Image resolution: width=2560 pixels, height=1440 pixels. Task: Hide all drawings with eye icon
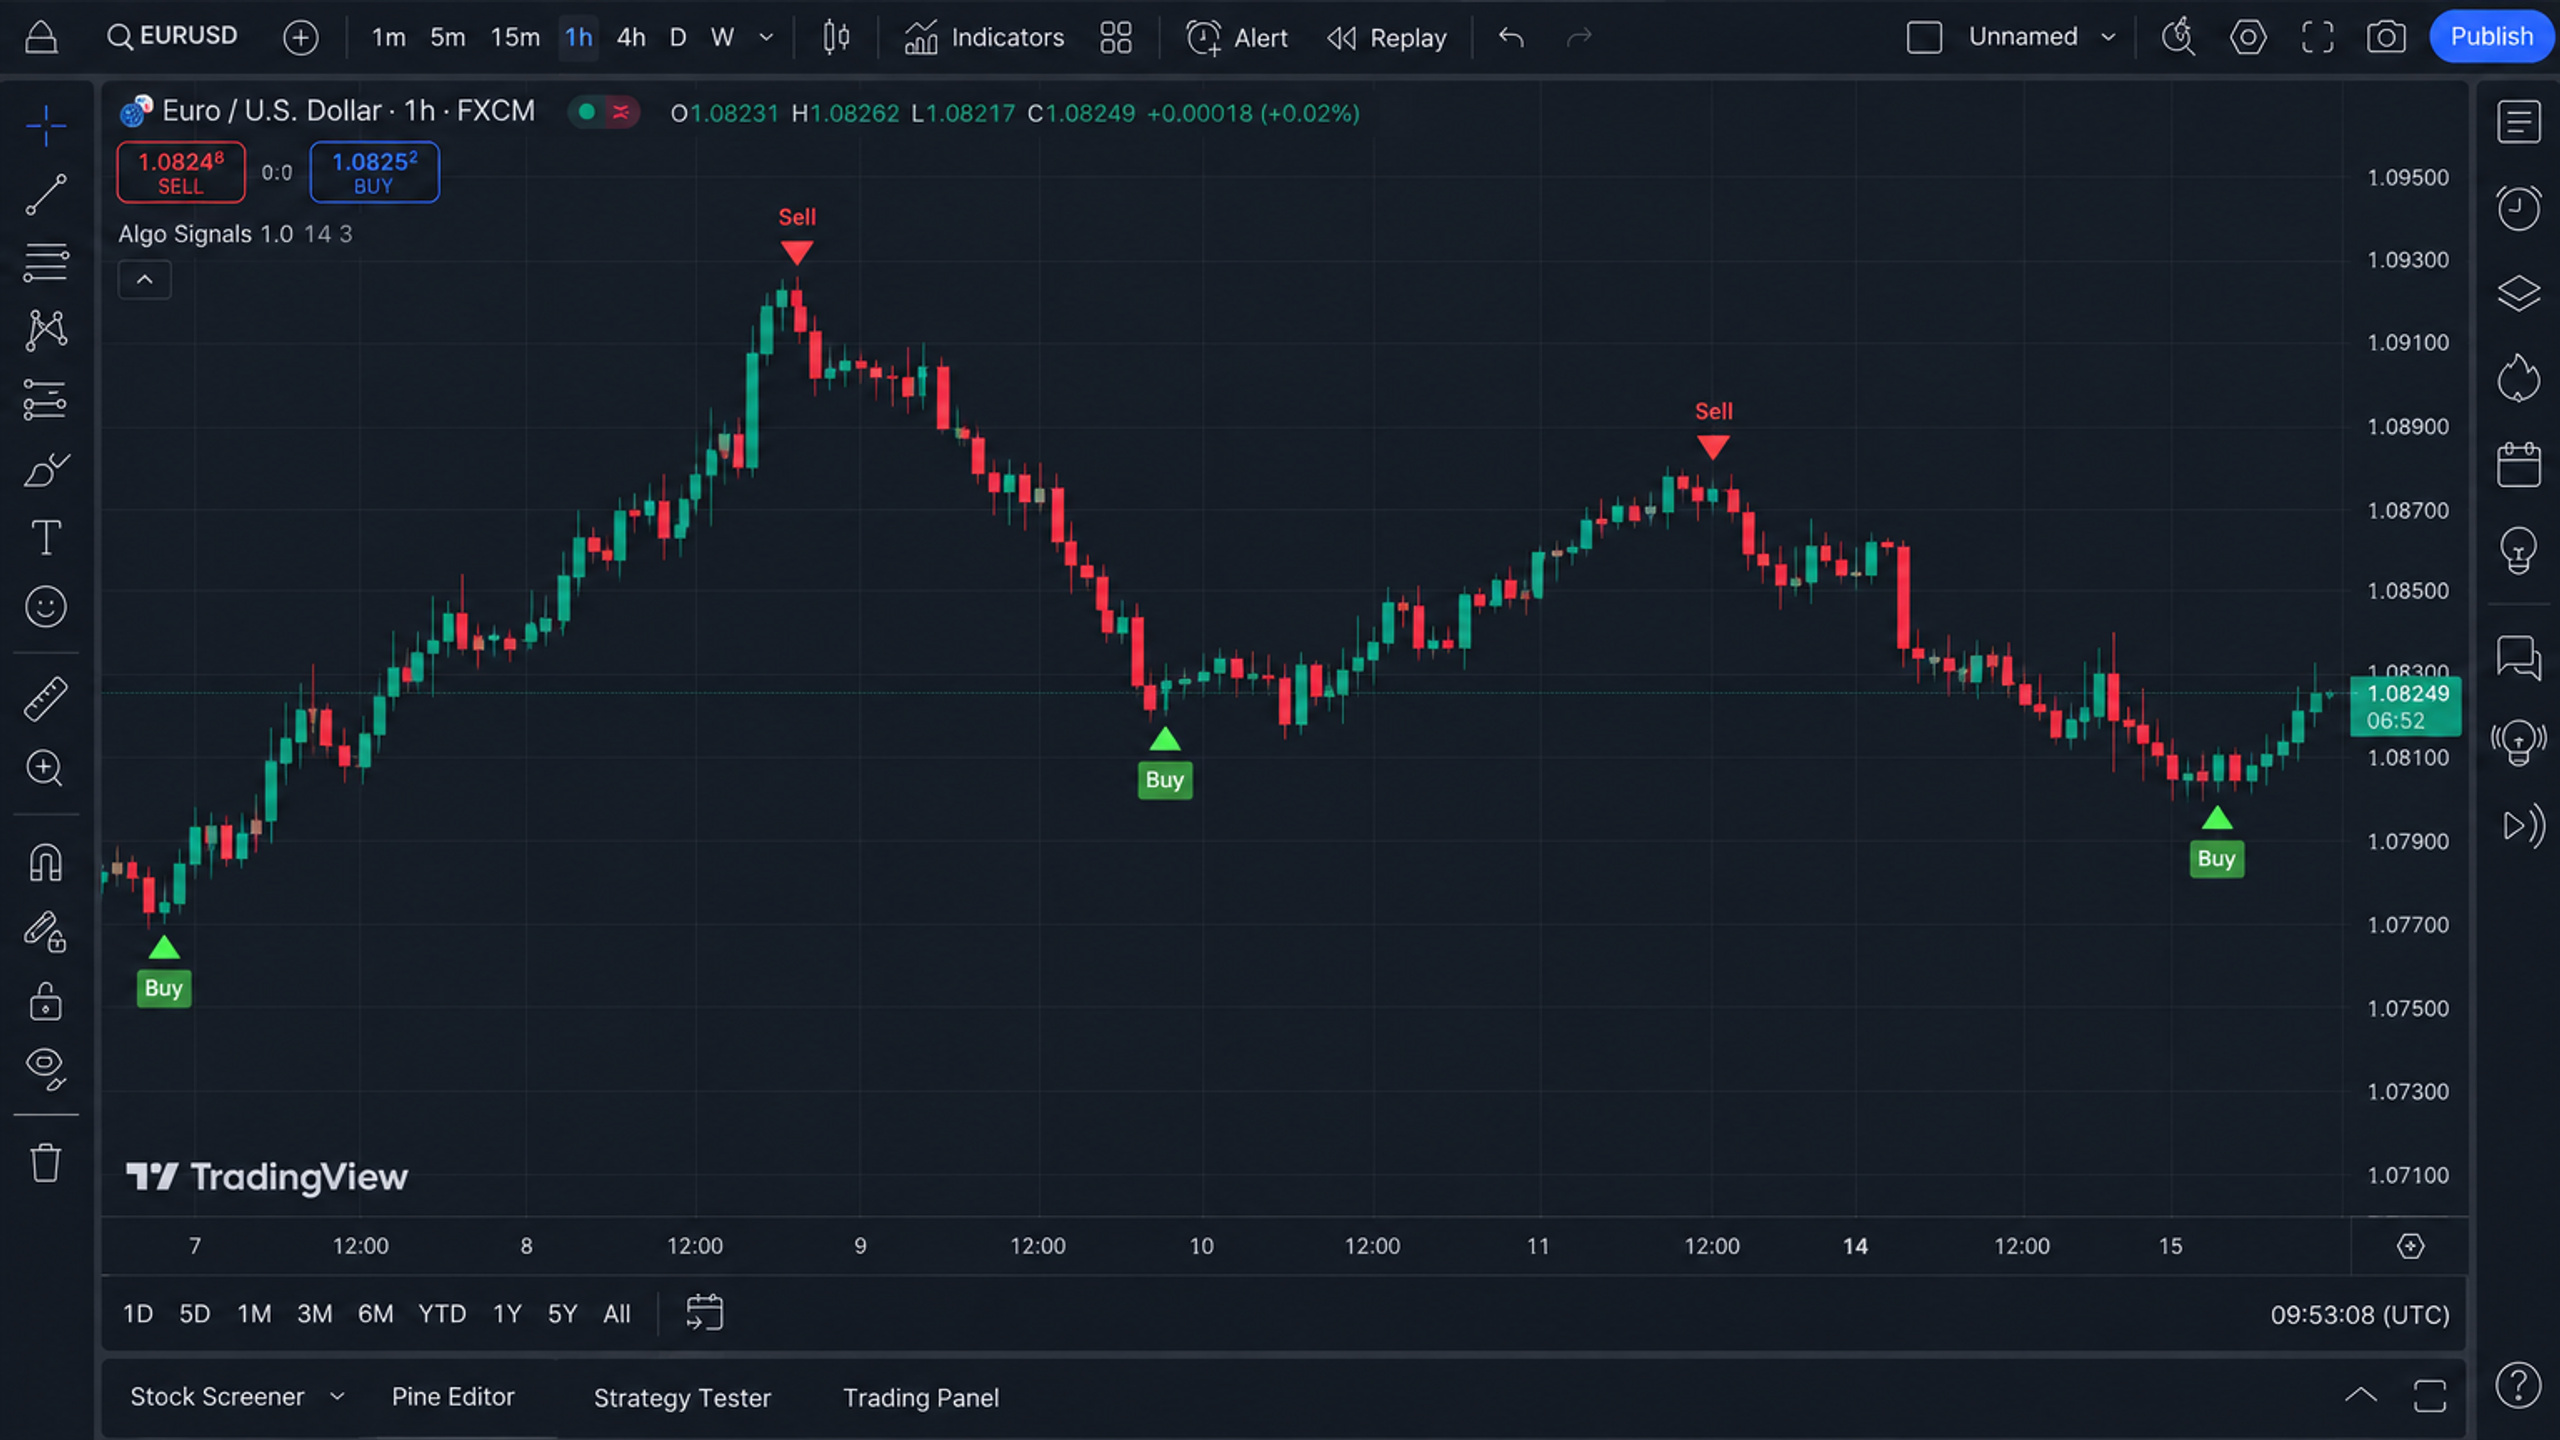[x=46, y=1069]
